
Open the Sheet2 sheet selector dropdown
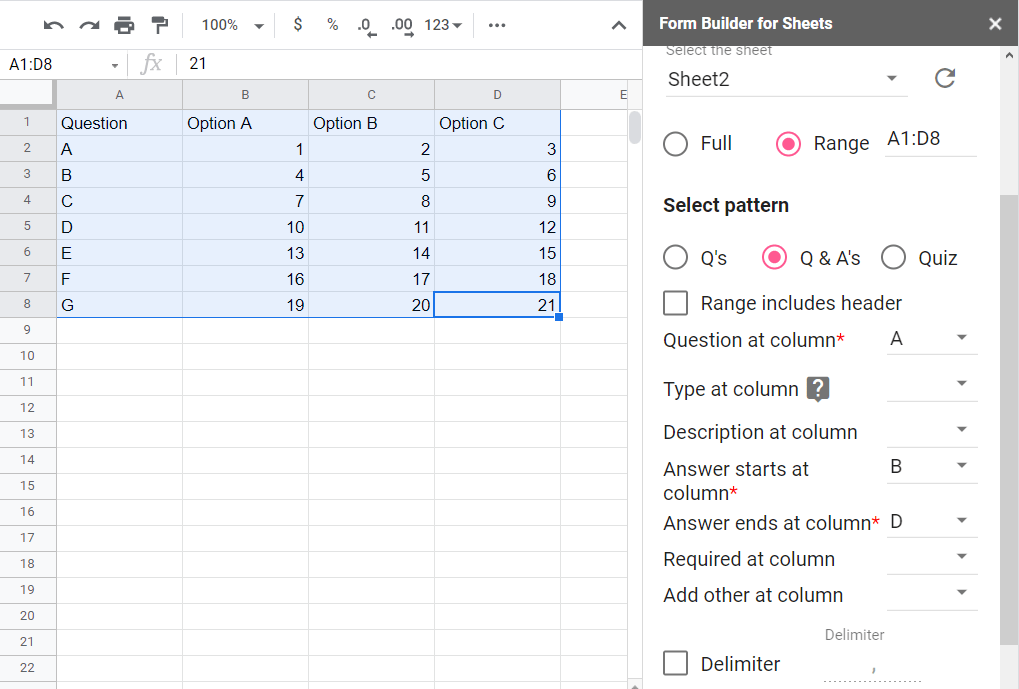[786, 79]
